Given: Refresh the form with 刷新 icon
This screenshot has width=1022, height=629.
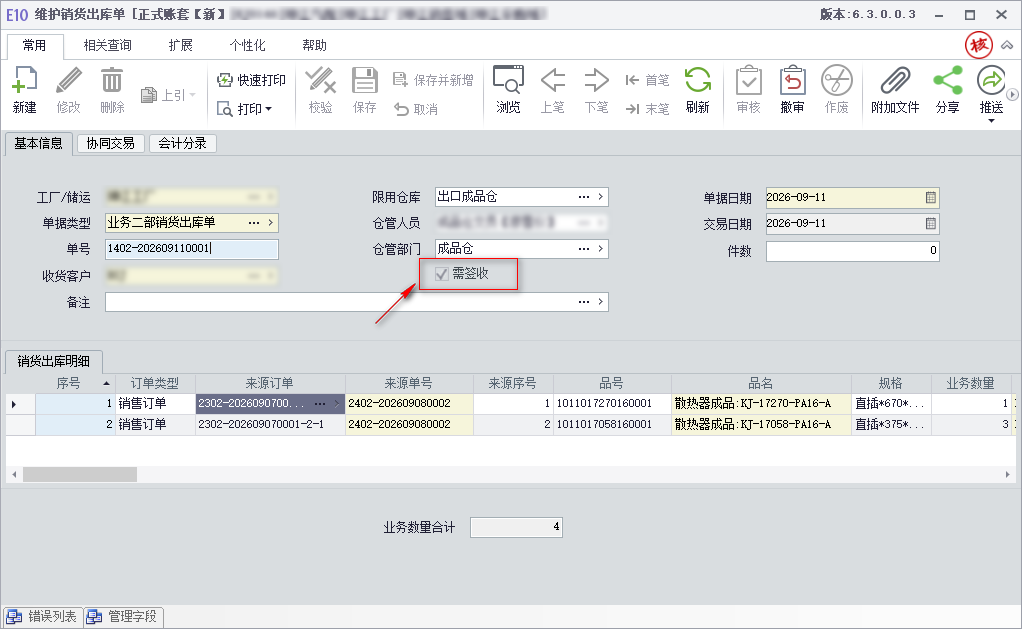Looking at the screenshot, I should (x=697, y=81).
